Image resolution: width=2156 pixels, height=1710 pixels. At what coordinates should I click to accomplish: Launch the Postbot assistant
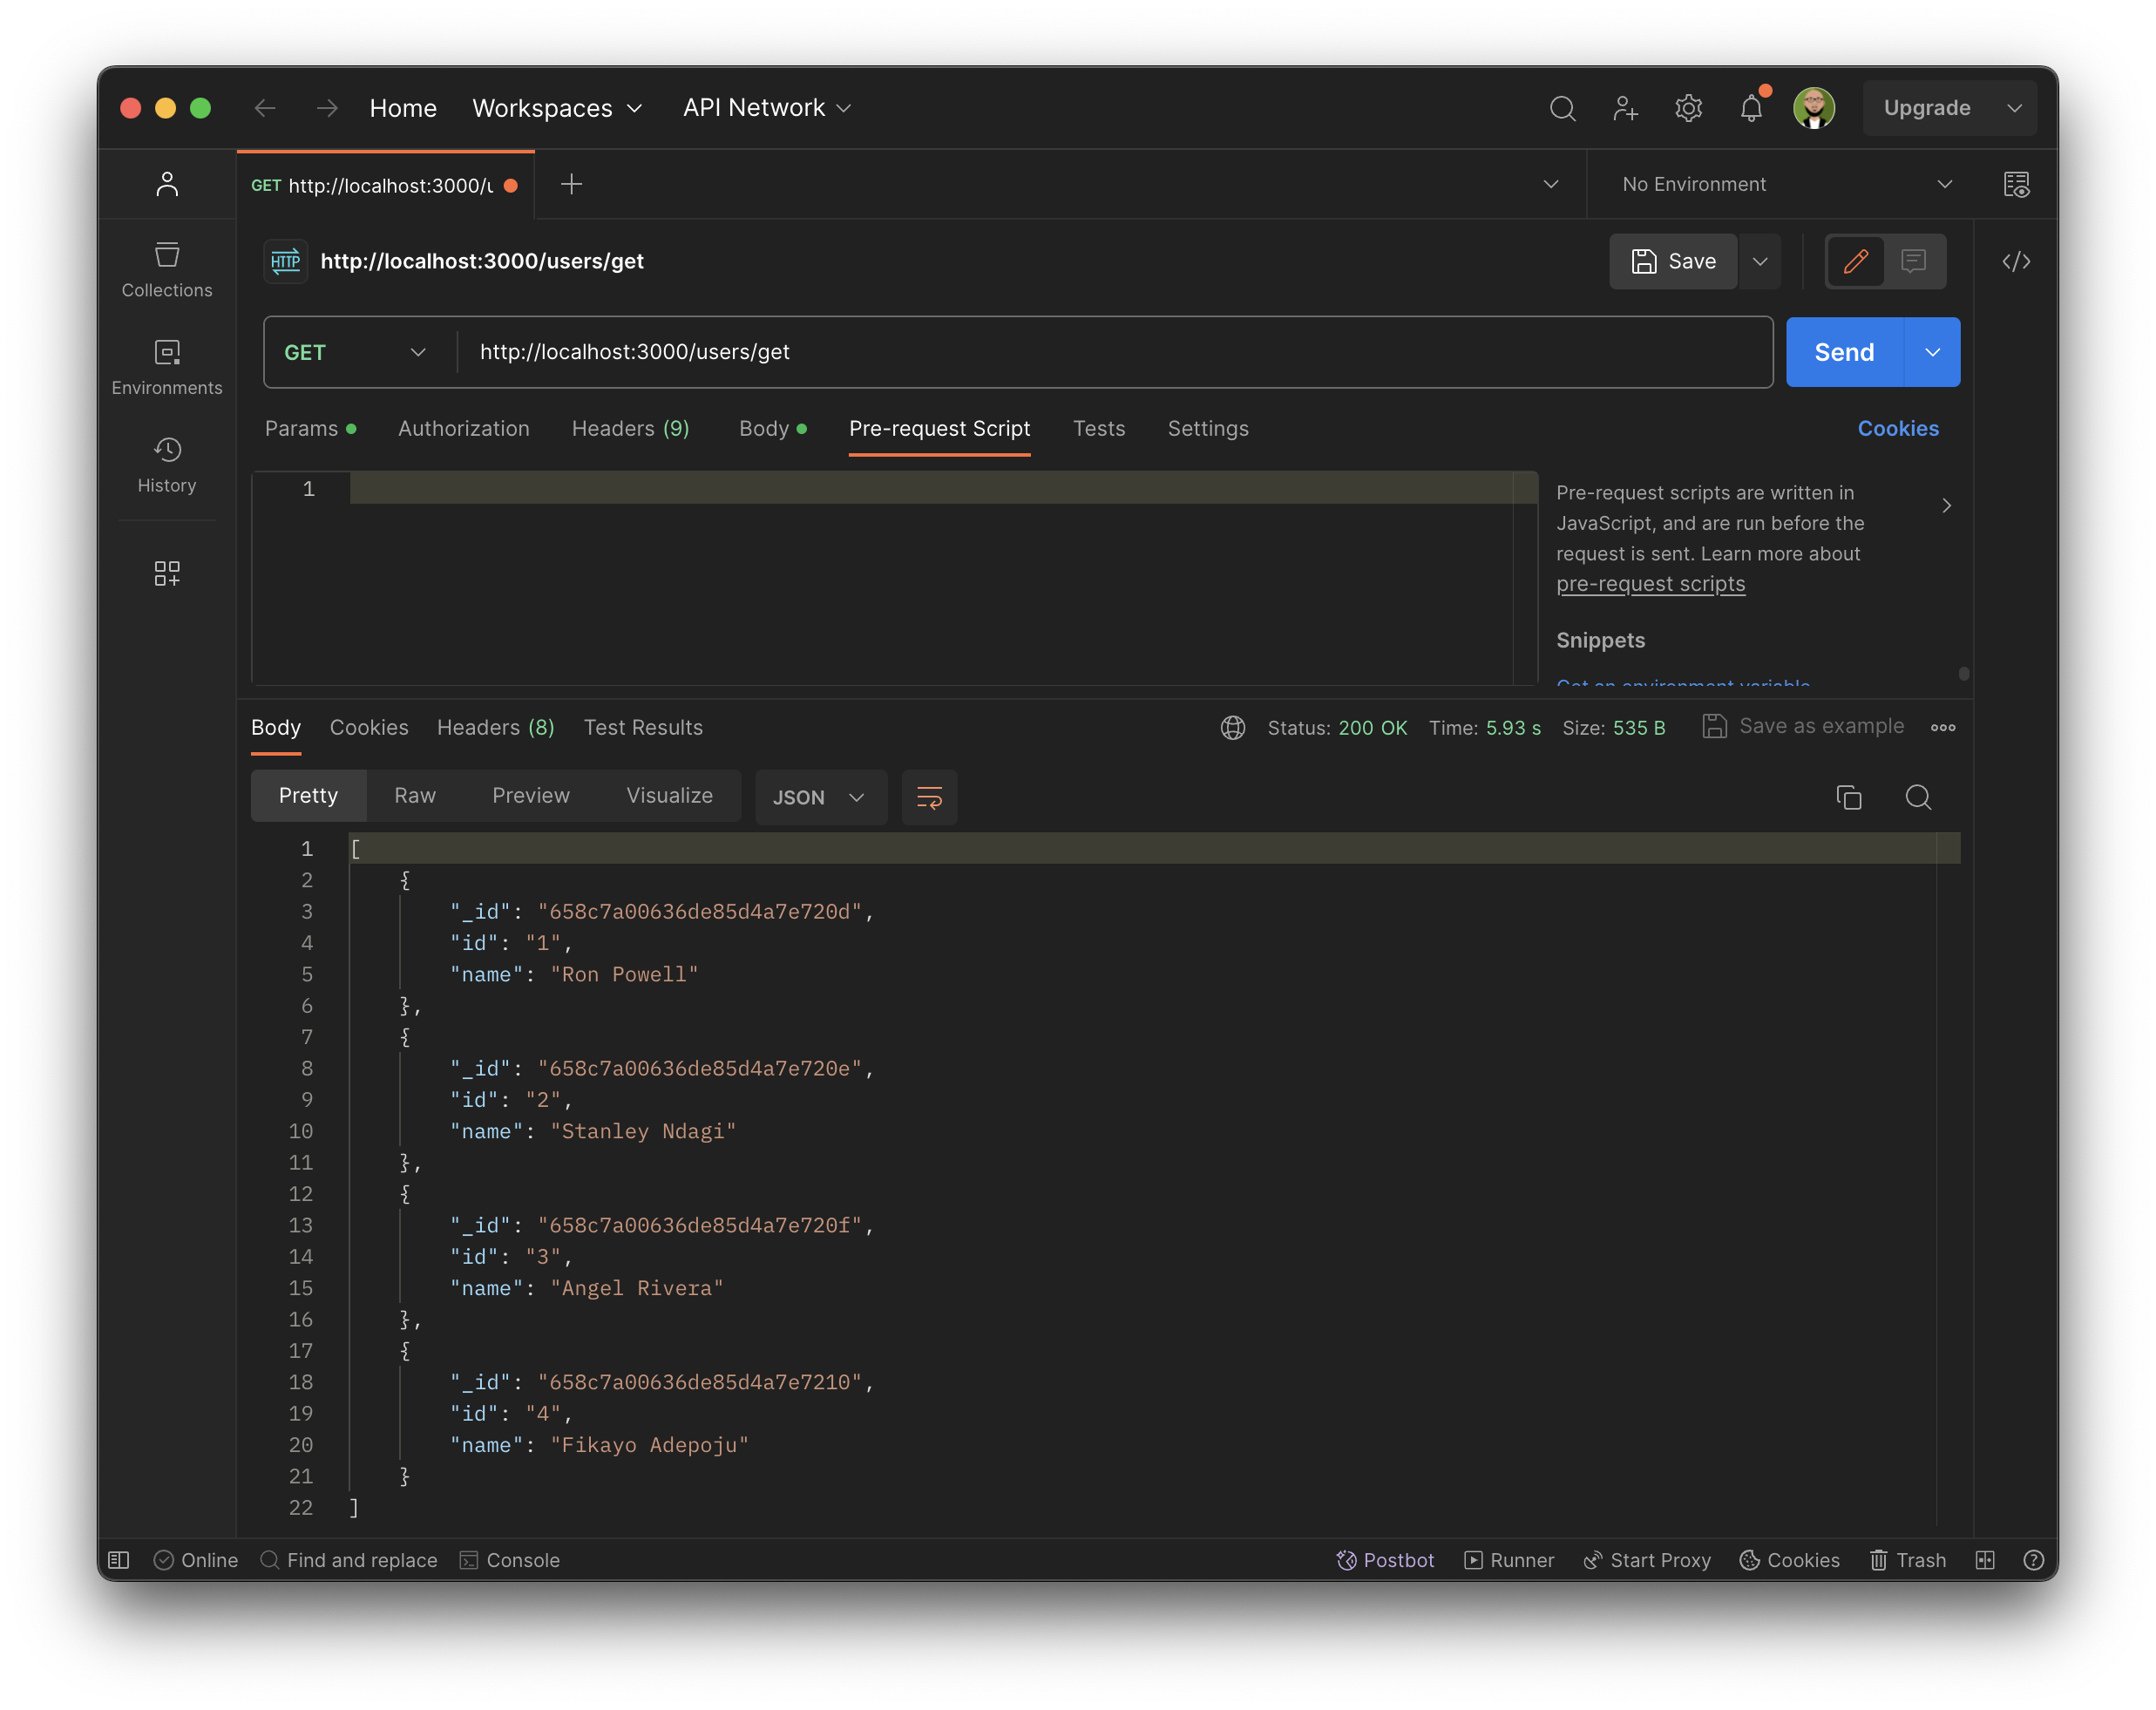point(1386,1560)
